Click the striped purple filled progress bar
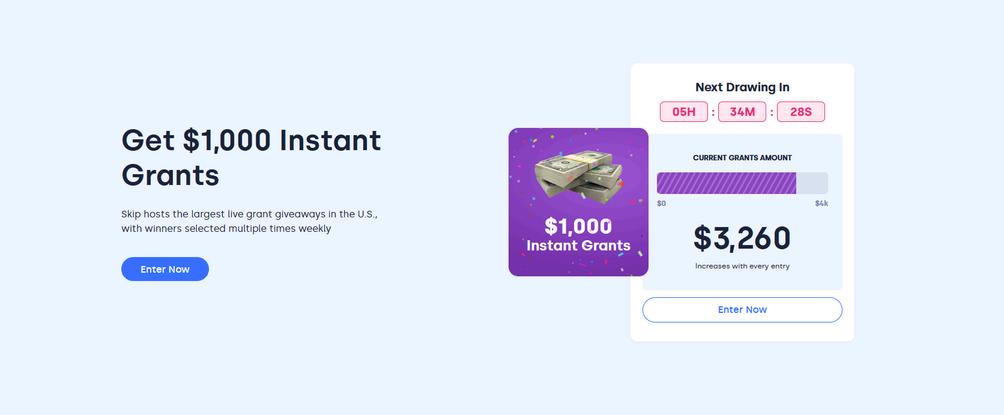The width and height of the screenshot is (1004, 415). click(726, 183)
